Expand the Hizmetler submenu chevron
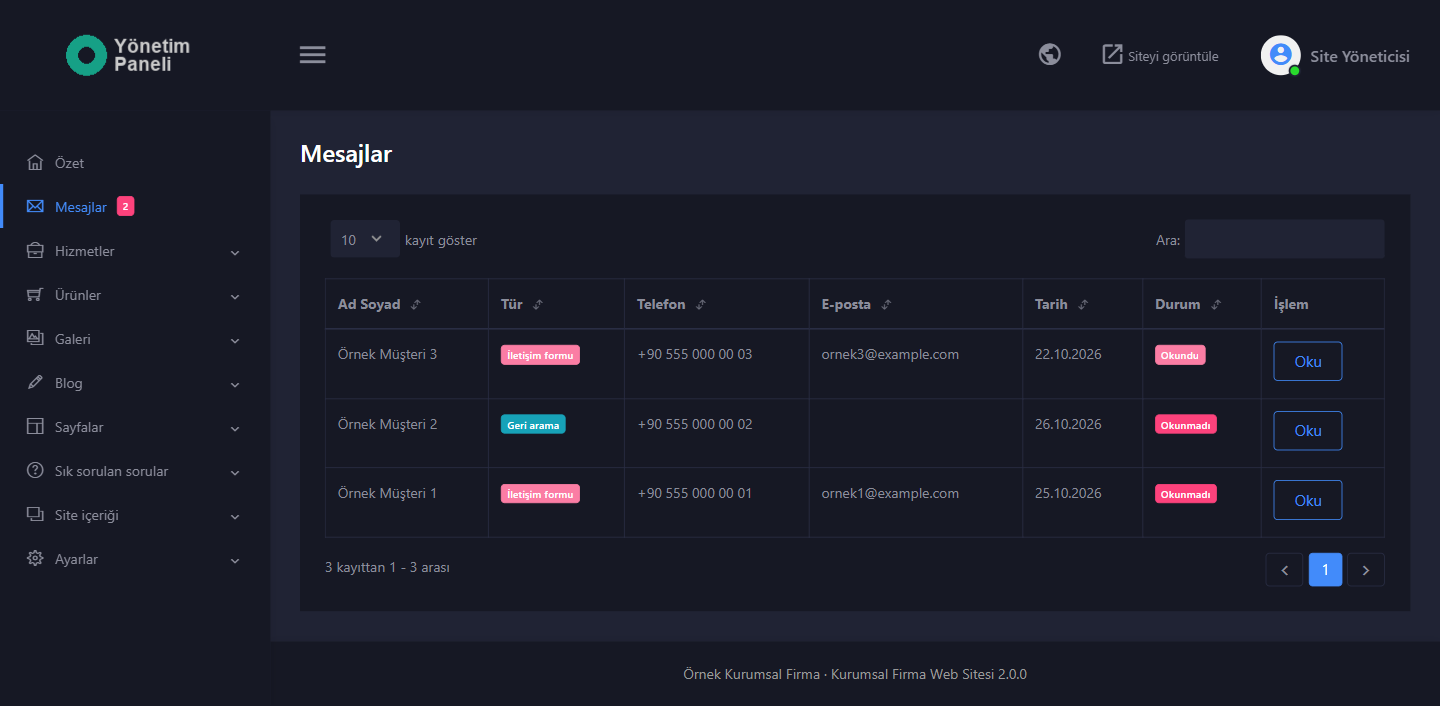Viewport: 1440px width, 706px height. [235, 252]
